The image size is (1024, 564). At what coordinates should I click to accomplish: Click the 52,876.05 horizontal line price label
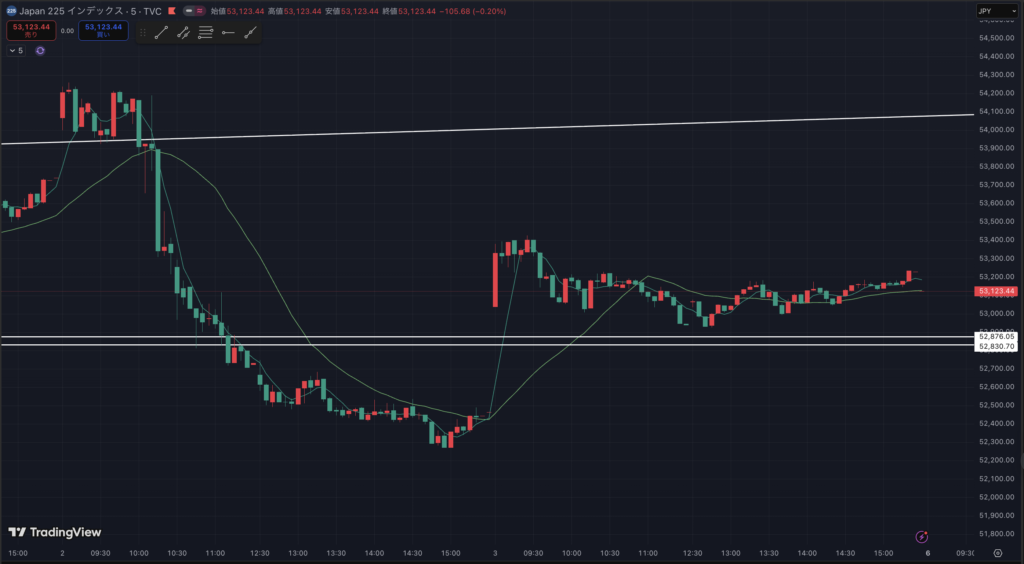[x=997, y=337]
